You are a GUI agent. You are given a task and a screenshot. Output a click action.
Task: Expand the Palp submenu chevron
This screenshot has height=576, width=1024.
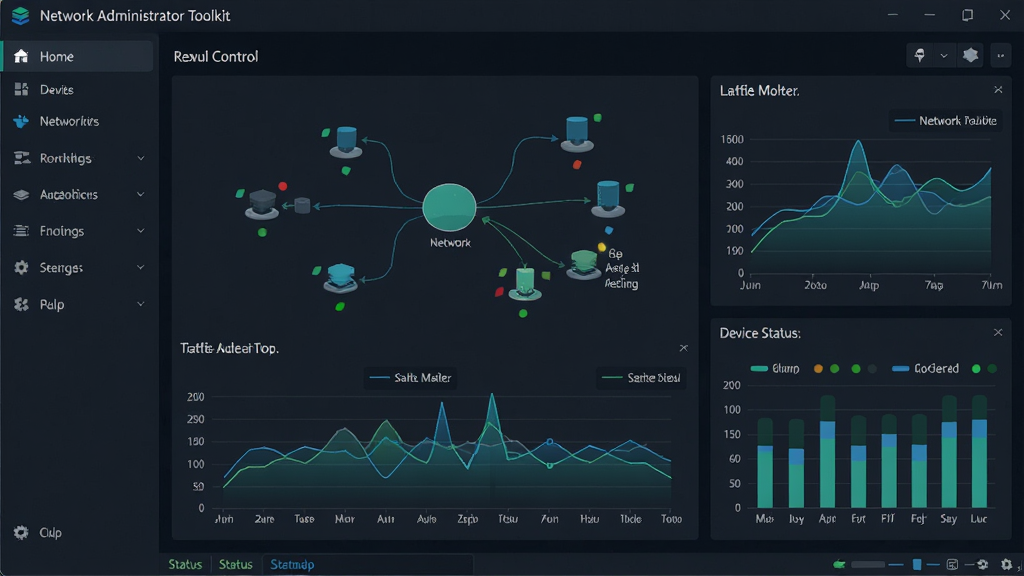pyautogui.click(x=140, y=304)
